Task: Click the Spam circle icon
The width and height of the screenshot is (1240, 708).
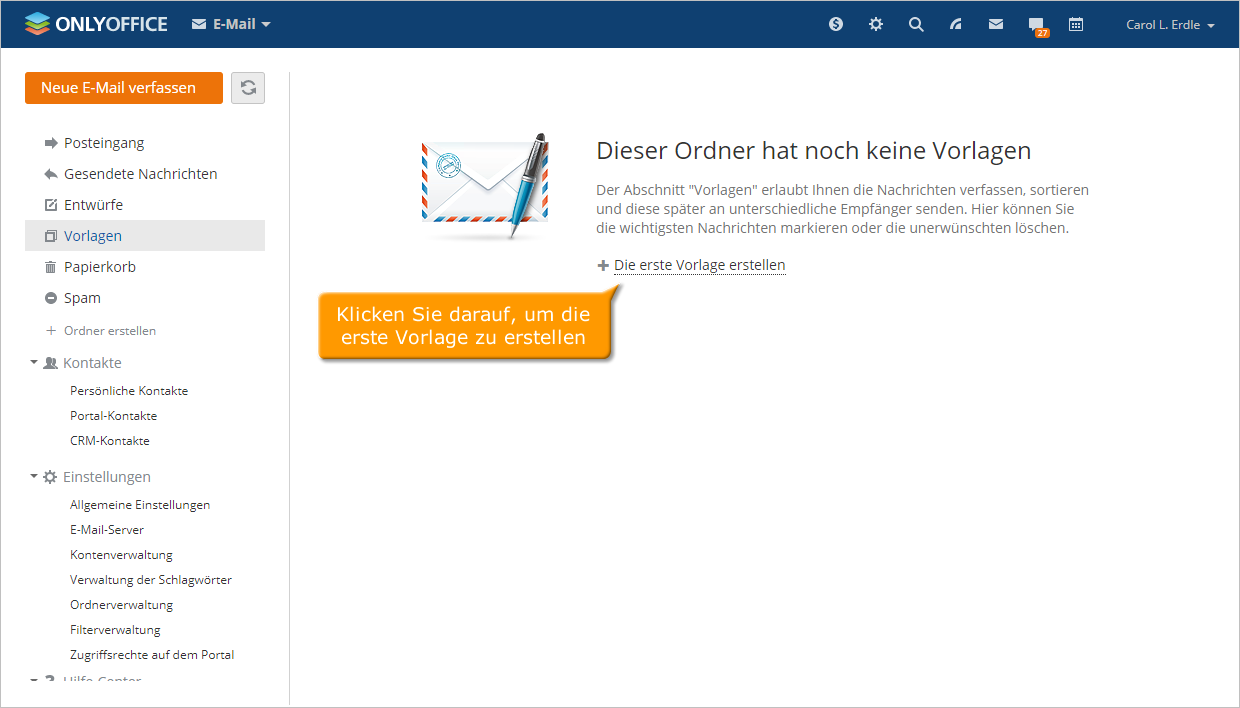Action: [51, 298]
